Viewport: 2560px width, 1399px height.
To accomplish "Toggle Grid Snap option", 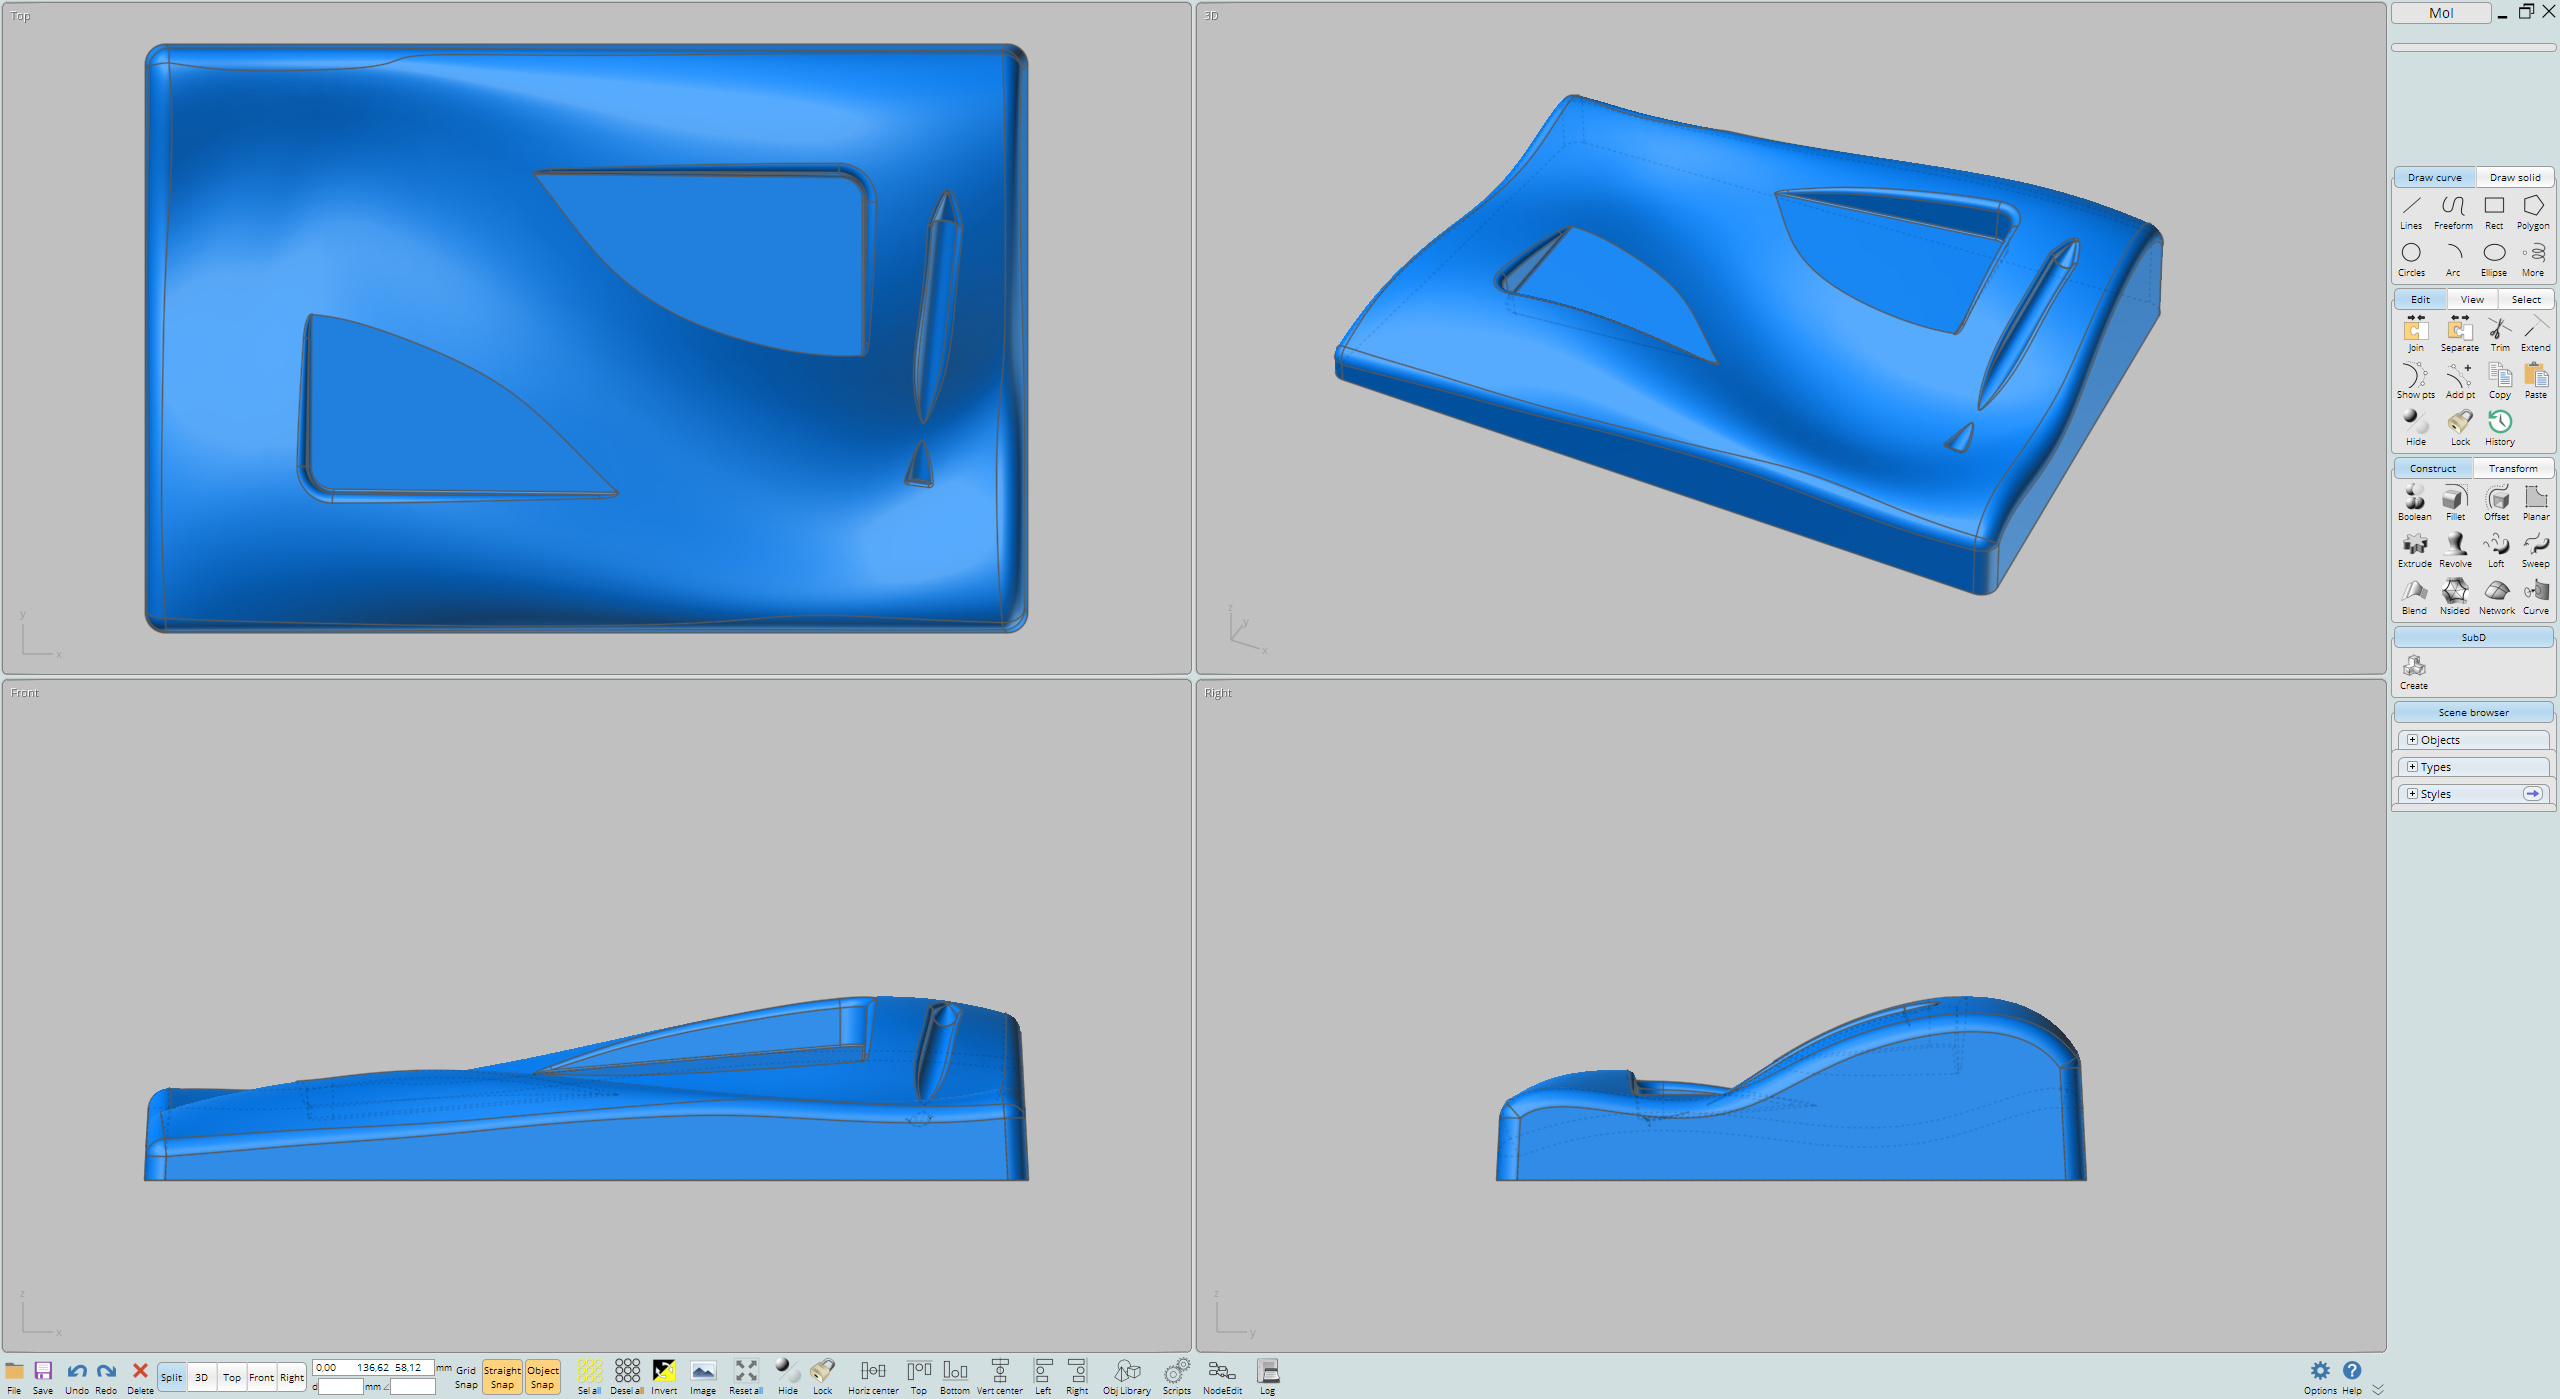I will pos(466,1377).
